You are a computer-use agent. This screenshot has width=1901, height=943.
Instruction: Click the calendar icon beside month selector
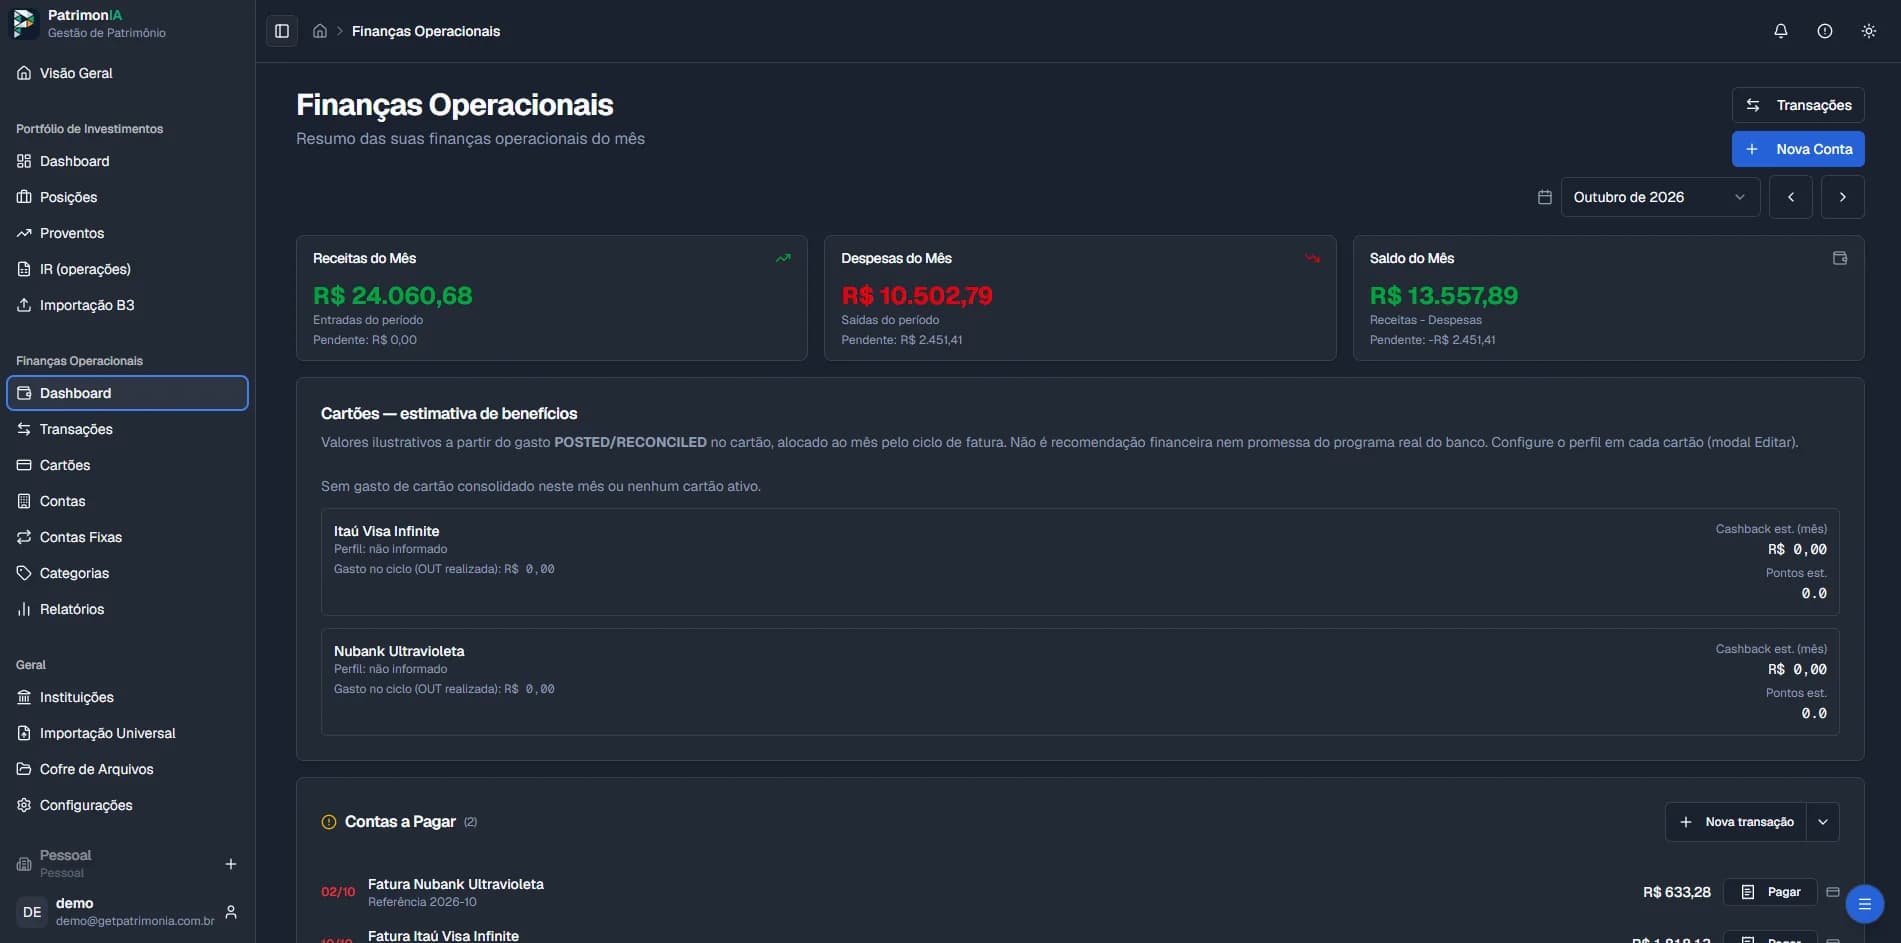[1544, 197]
